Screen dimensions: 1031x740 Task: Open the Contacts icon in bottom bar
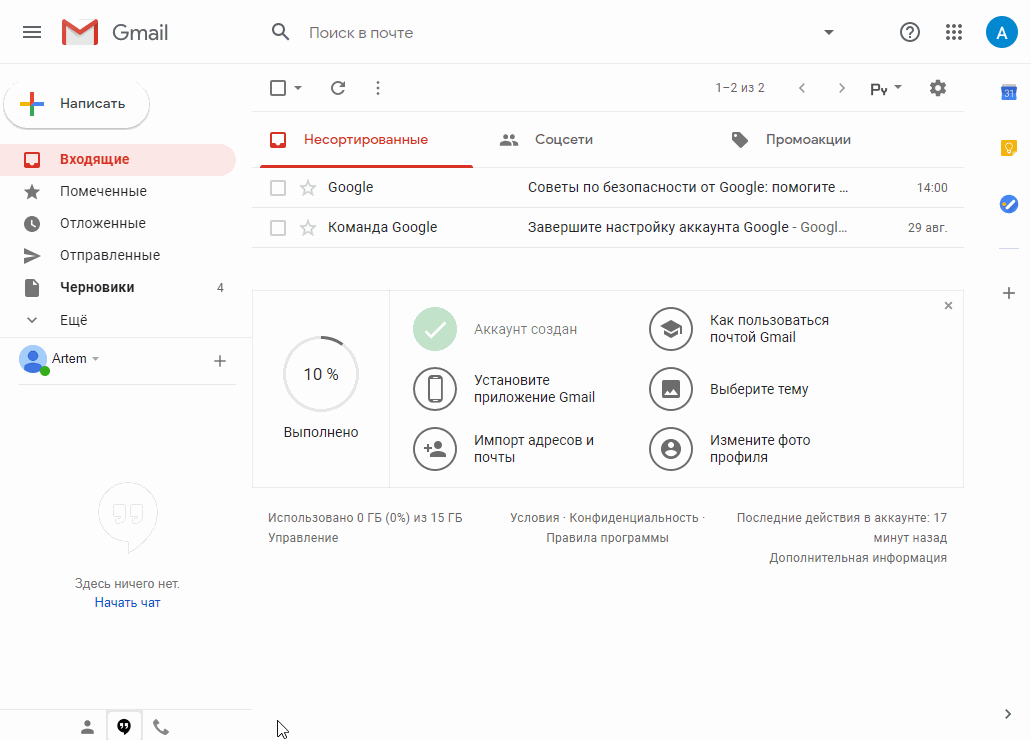(87, 727)
